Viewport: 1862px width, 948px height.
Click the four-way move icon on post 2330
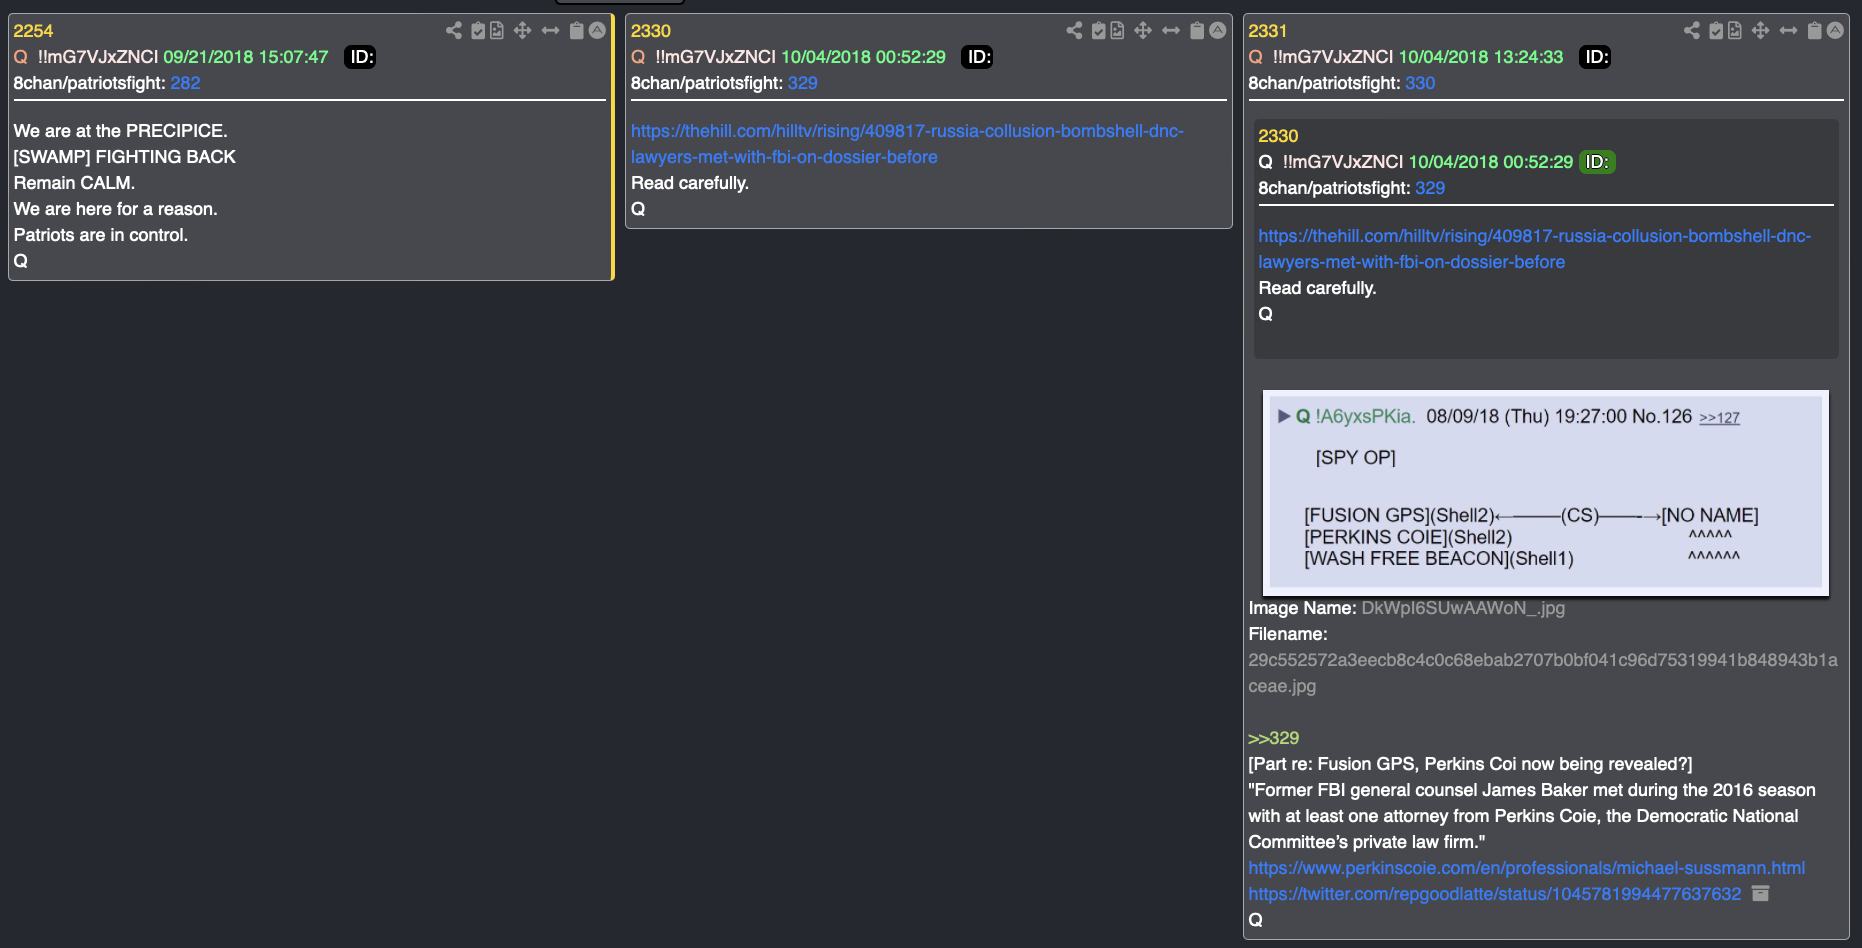pos(1143,30)
